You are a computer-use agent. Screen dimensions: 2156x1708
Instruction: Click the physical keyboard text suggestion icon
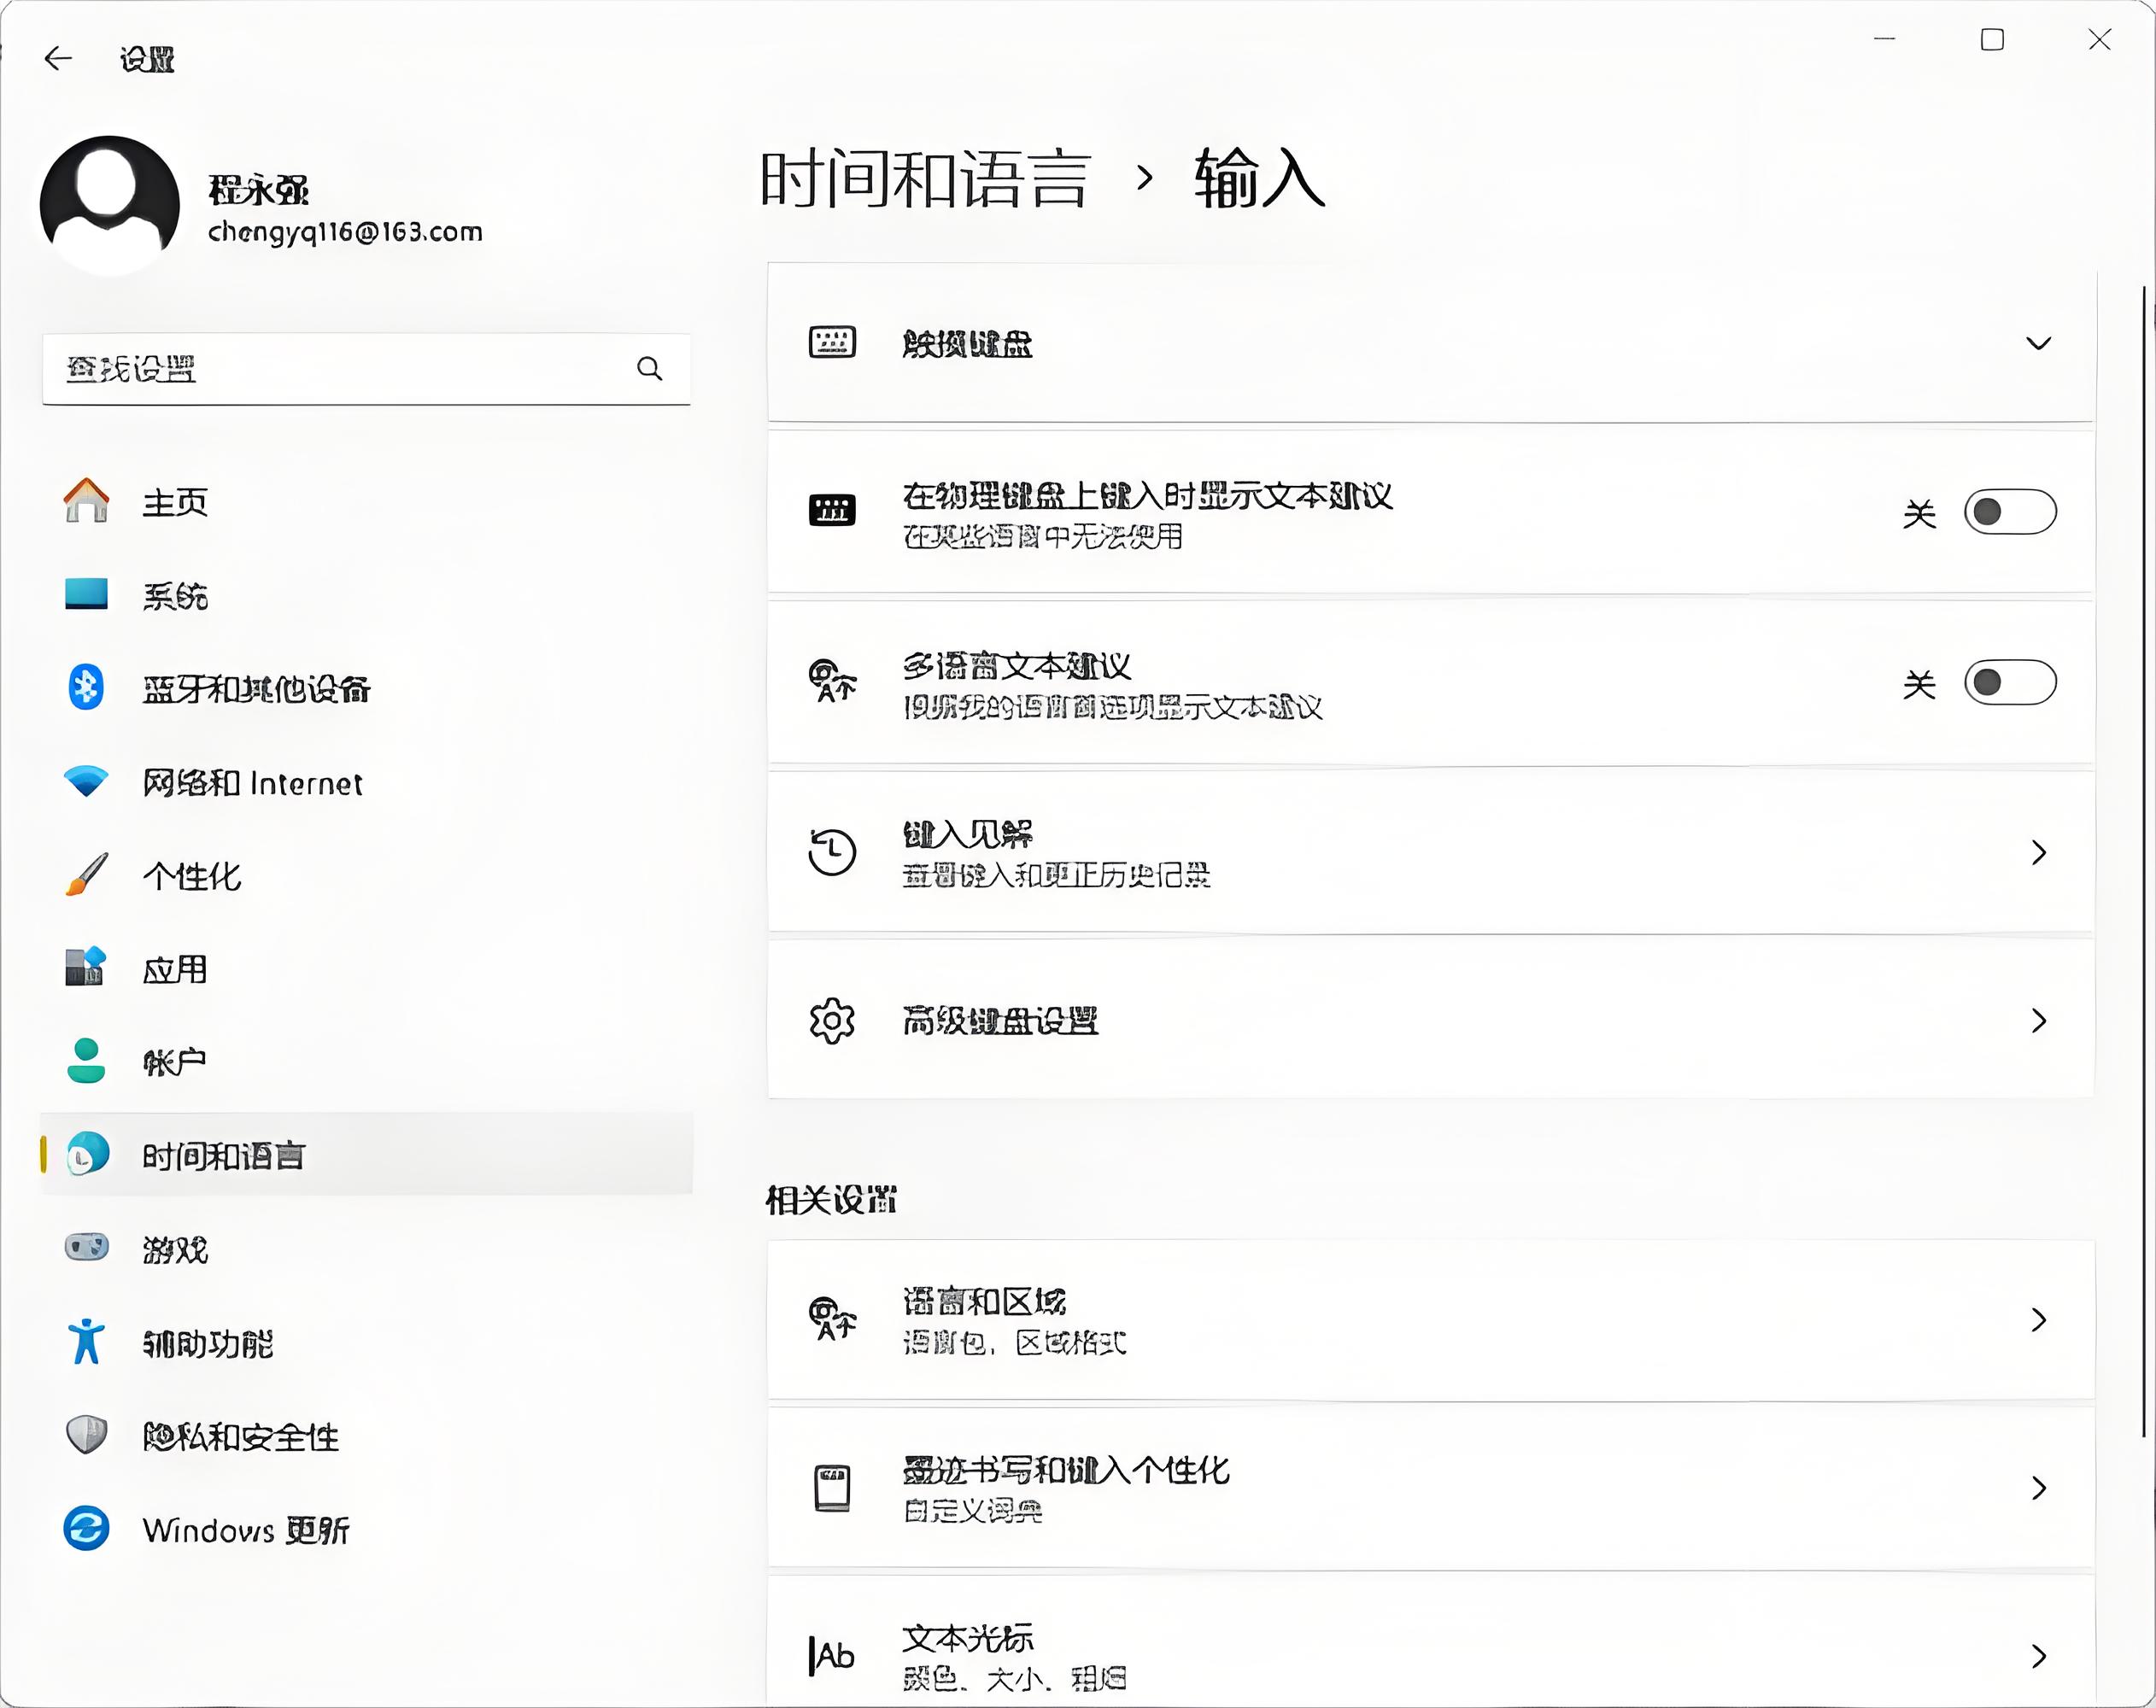tap(832, 510)
